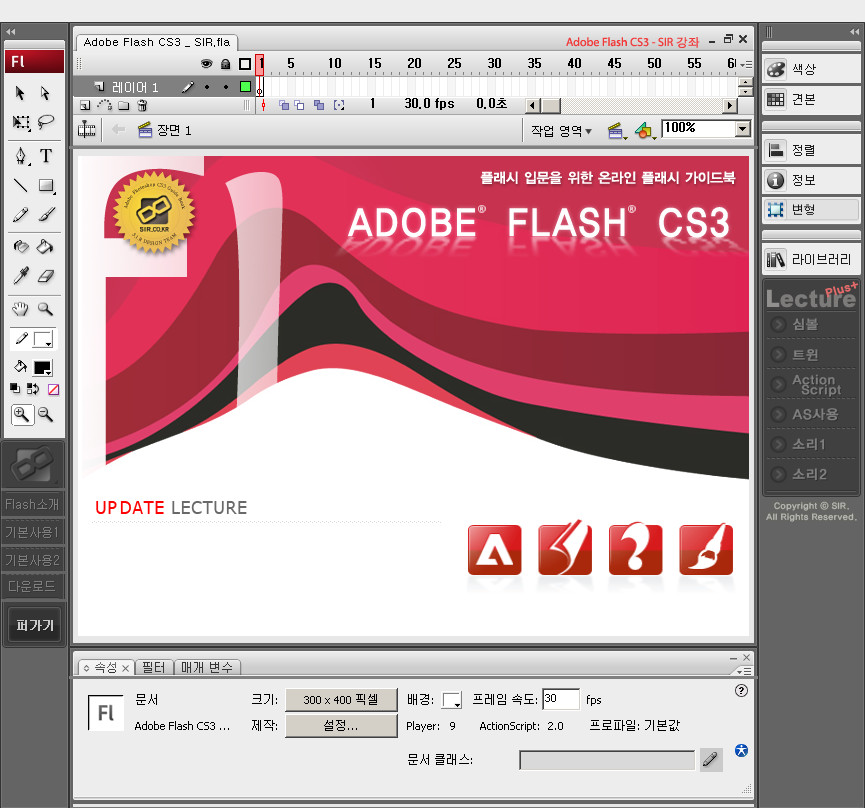Select the Pencil tool

20,215
